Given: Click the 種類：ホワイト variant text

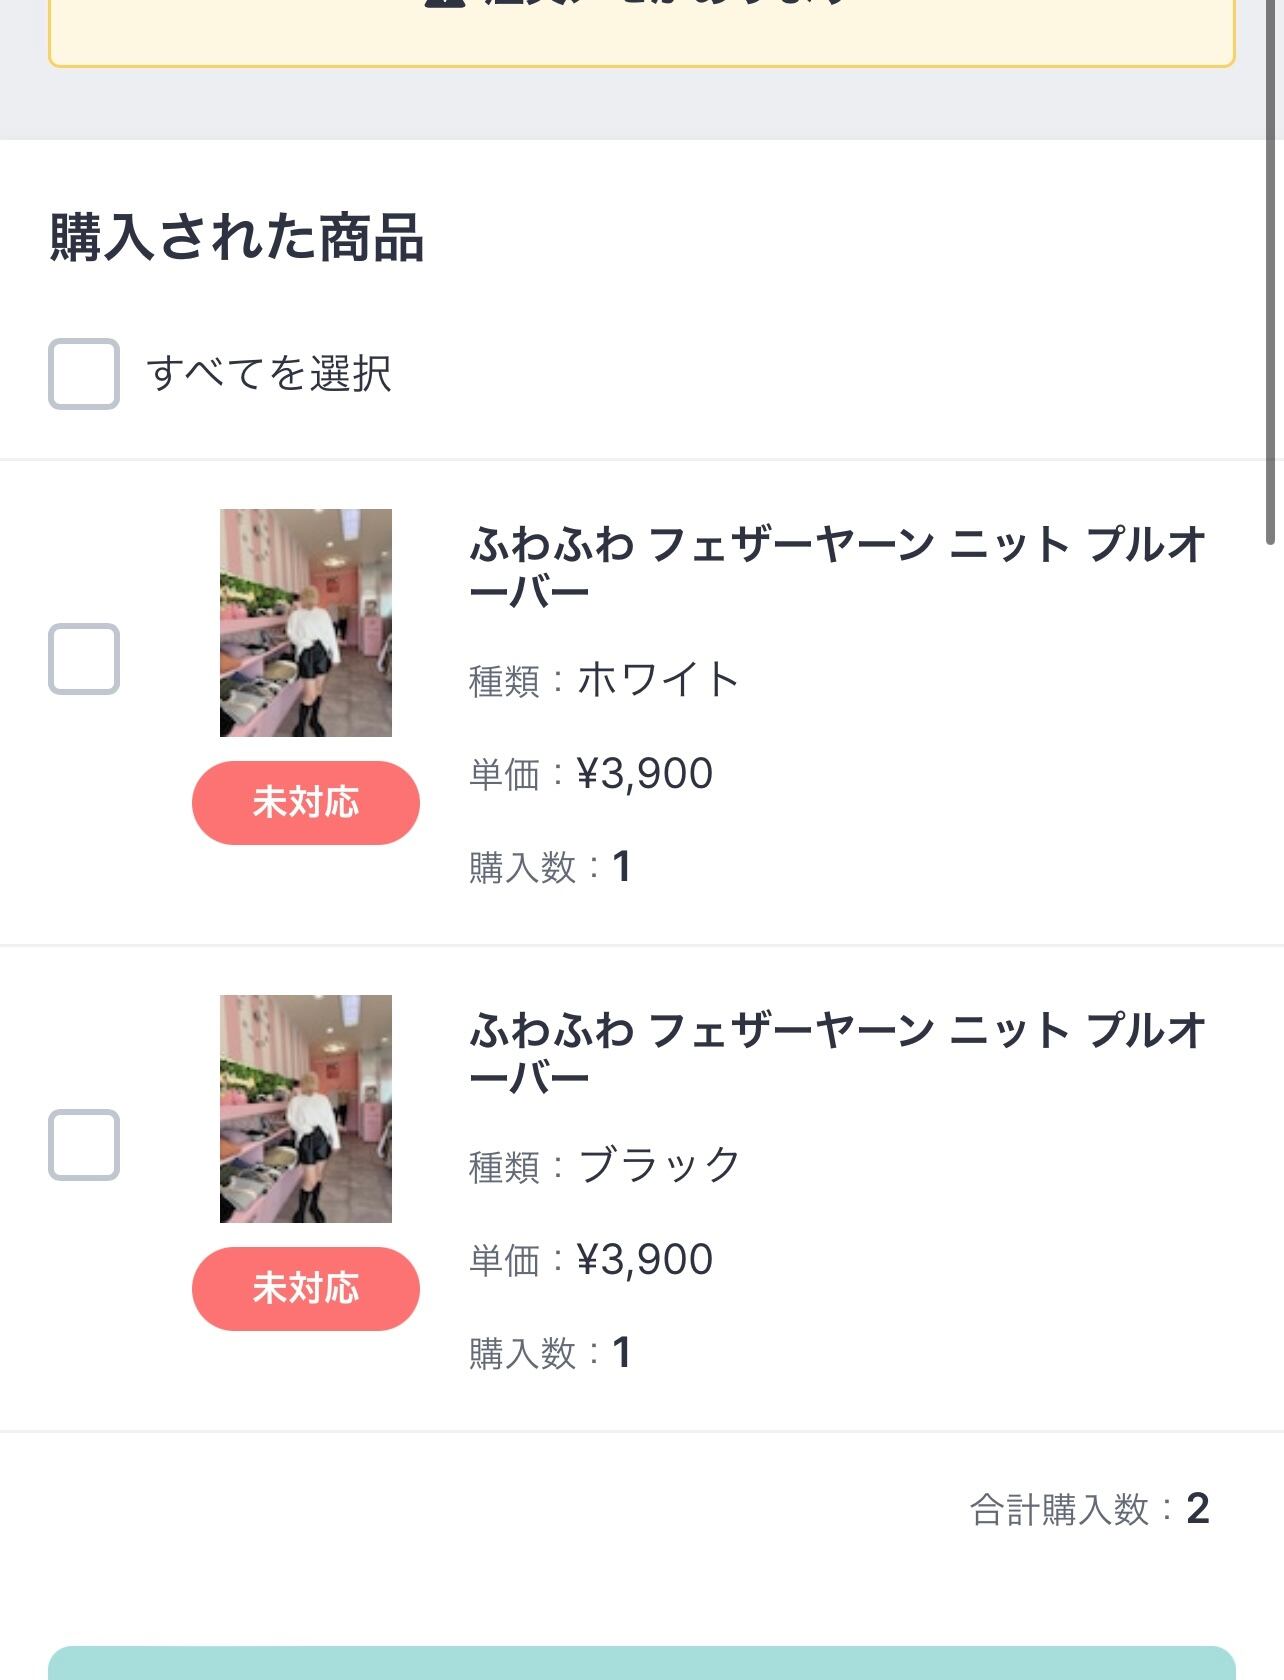Looking at the screenshot, I should 604,680.
